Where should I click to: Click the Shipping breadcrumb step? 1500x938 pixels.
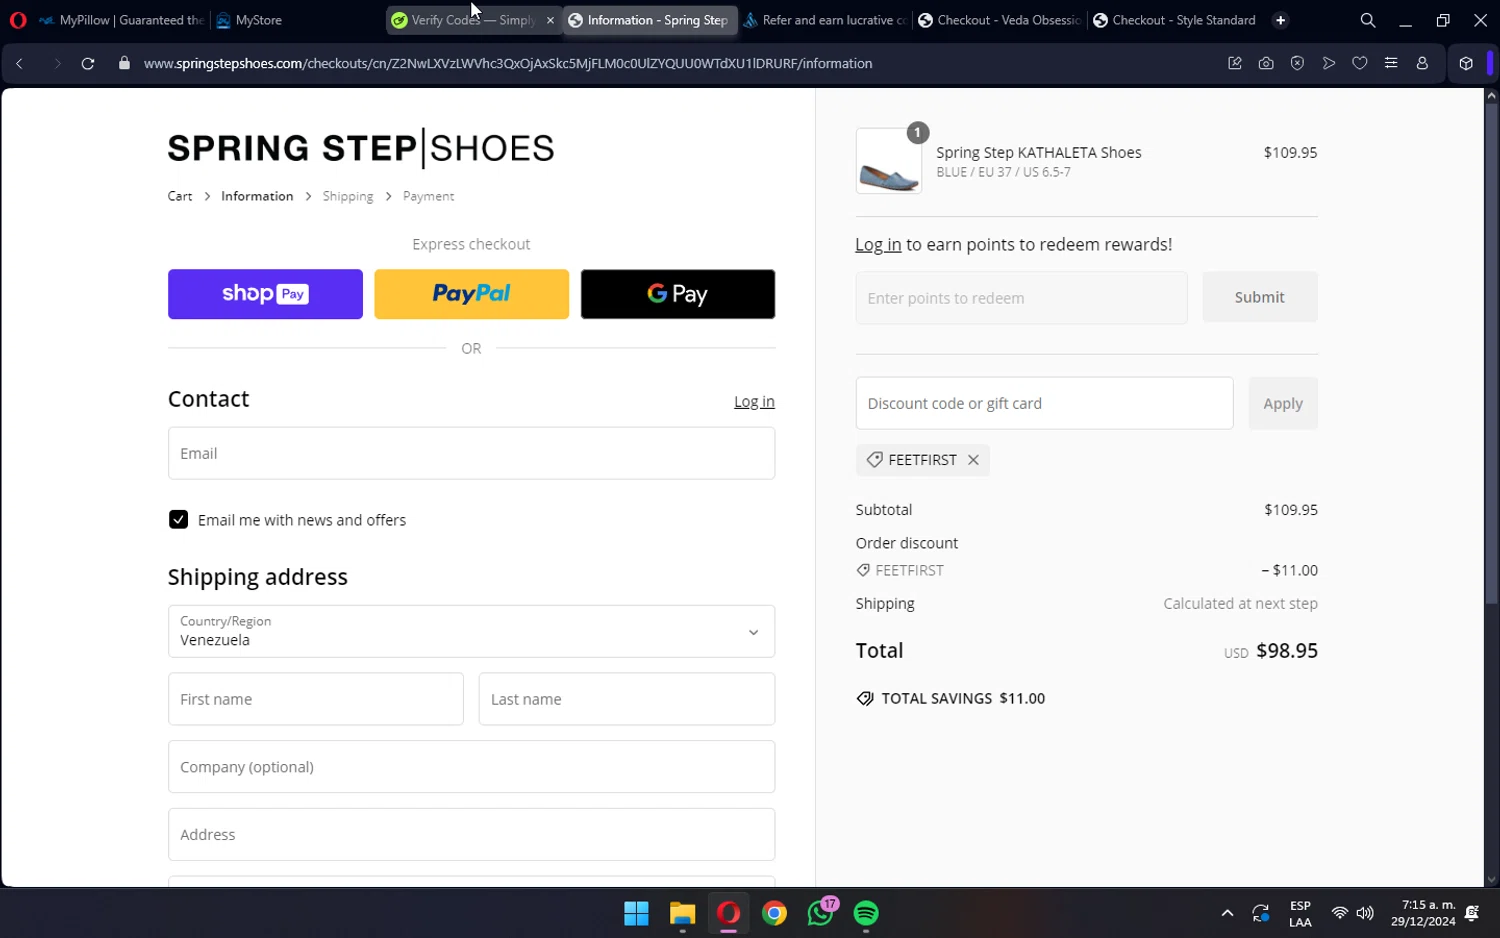pyautogui.click(x=348, y=196)
